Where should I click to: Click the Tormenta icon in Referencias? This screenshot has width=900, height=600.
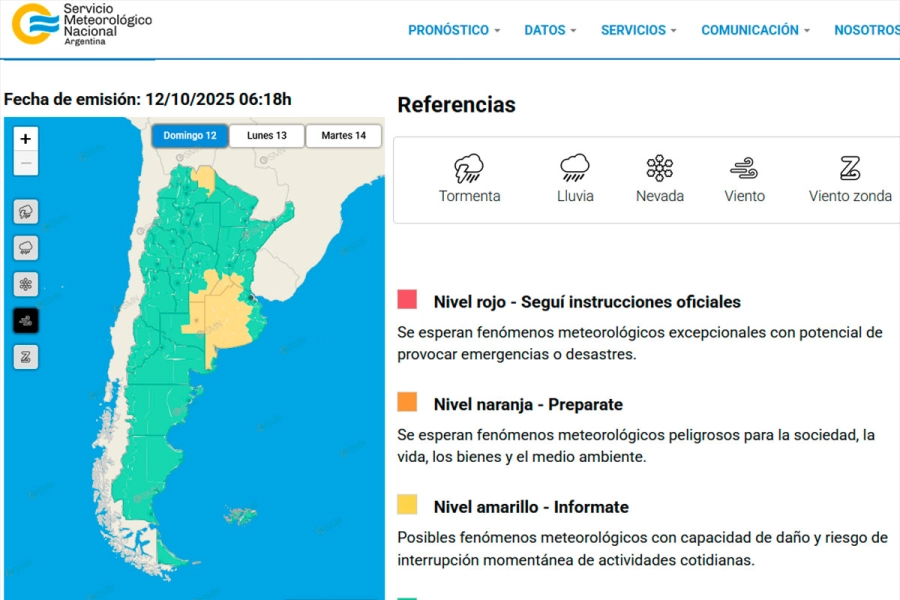tap(469, 168)
